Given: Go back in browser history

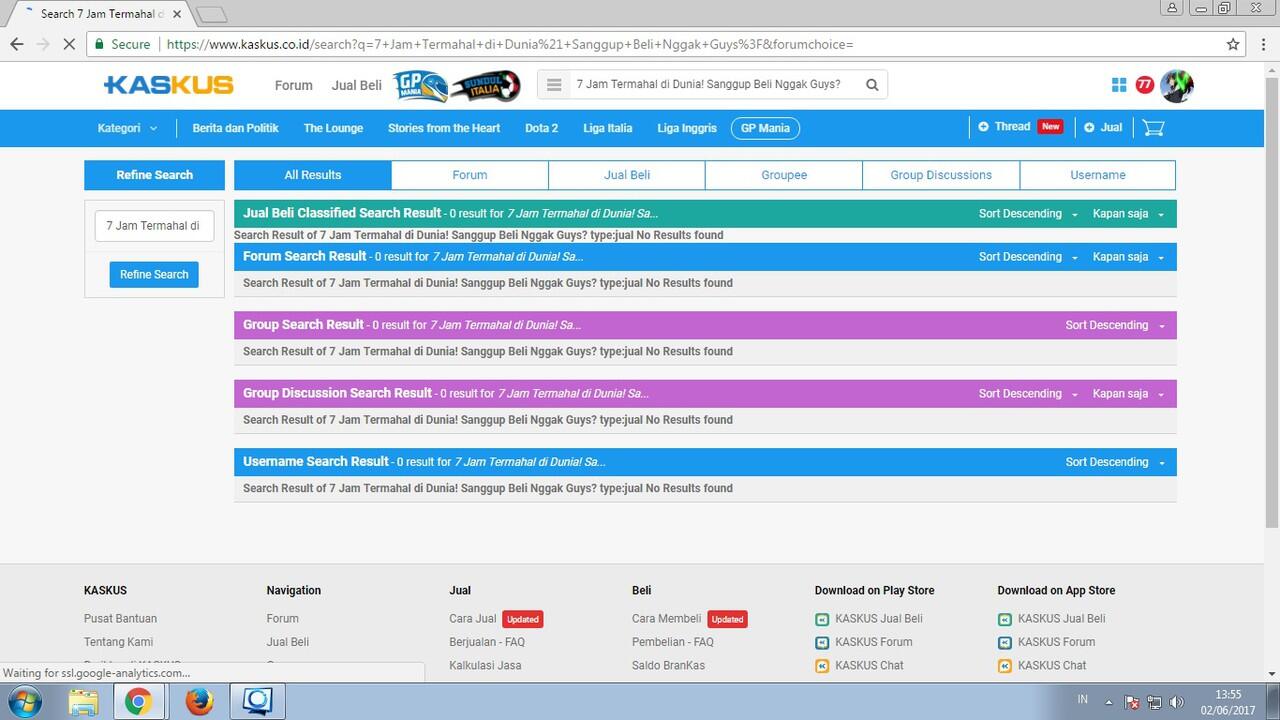Looking at the screenshot, I should (x=16, y=44).
